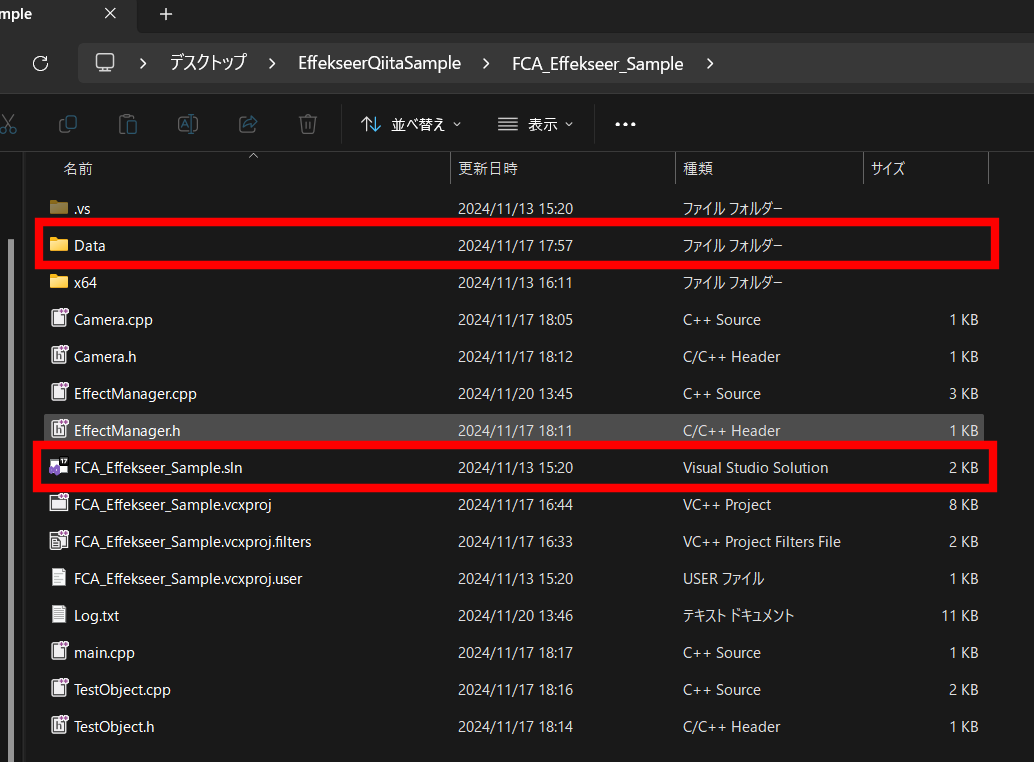Viewport: 1034px width, 762px height.
Task: Select the Data folder icon
Action: pos(59,245)
